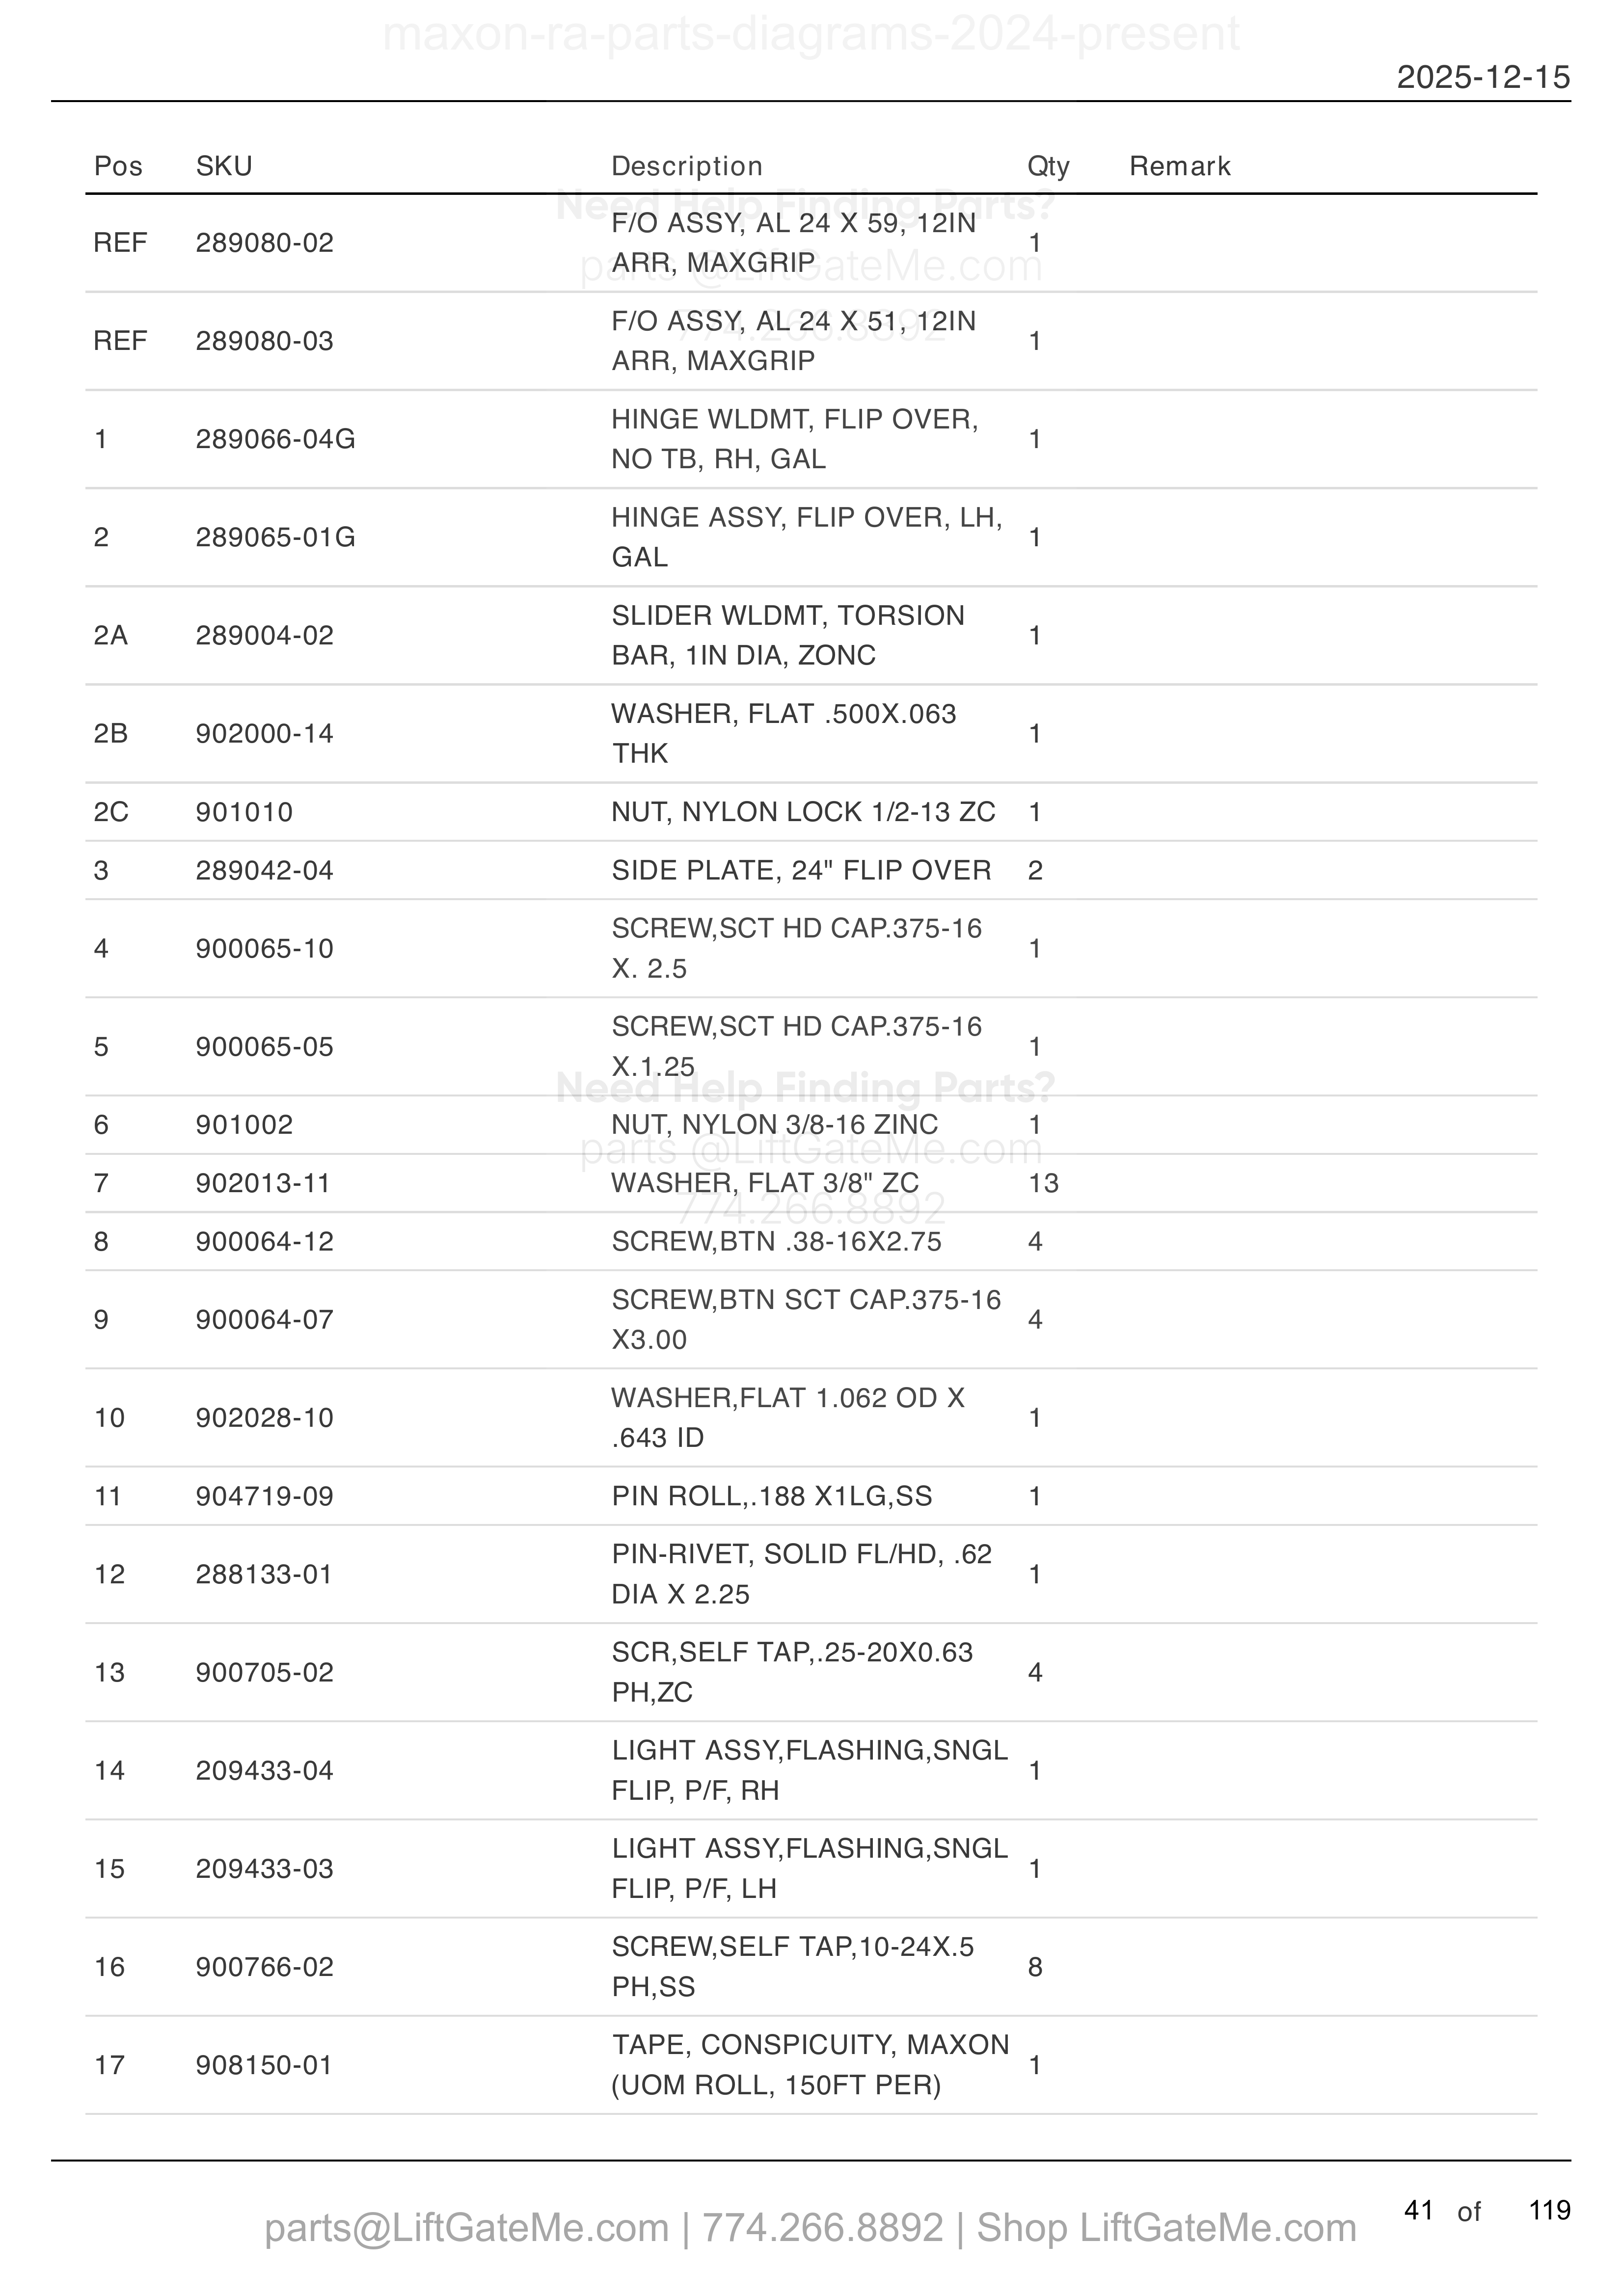Select the 2A slider weldment SKU 289004-02
This screenshot has height=2296, width=1623.
(265, 635)
